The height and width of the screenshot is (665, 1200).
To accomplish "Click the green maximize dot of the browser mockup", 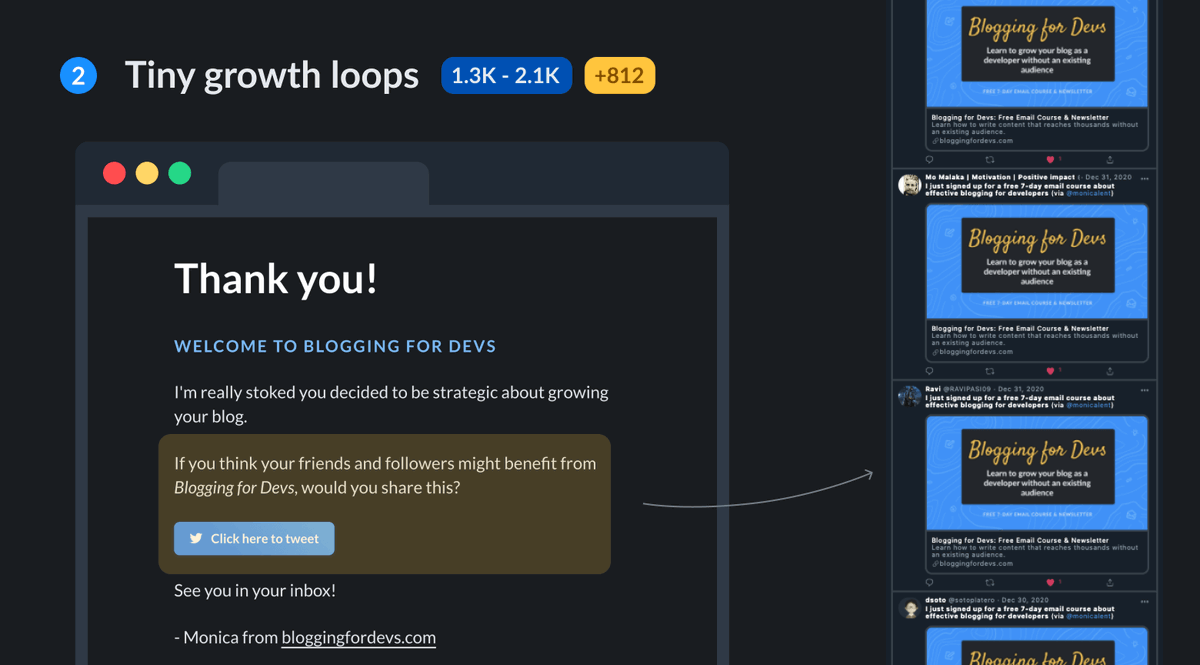I will click(179, 173).
